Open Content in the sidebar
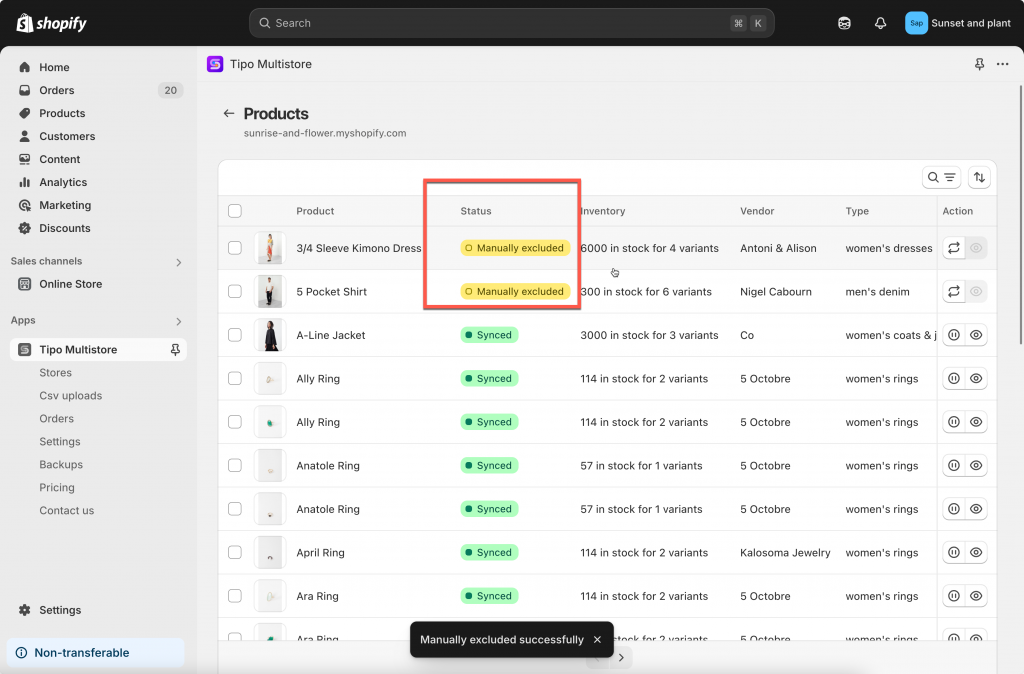1024x674 pixels. pos(98,159)
